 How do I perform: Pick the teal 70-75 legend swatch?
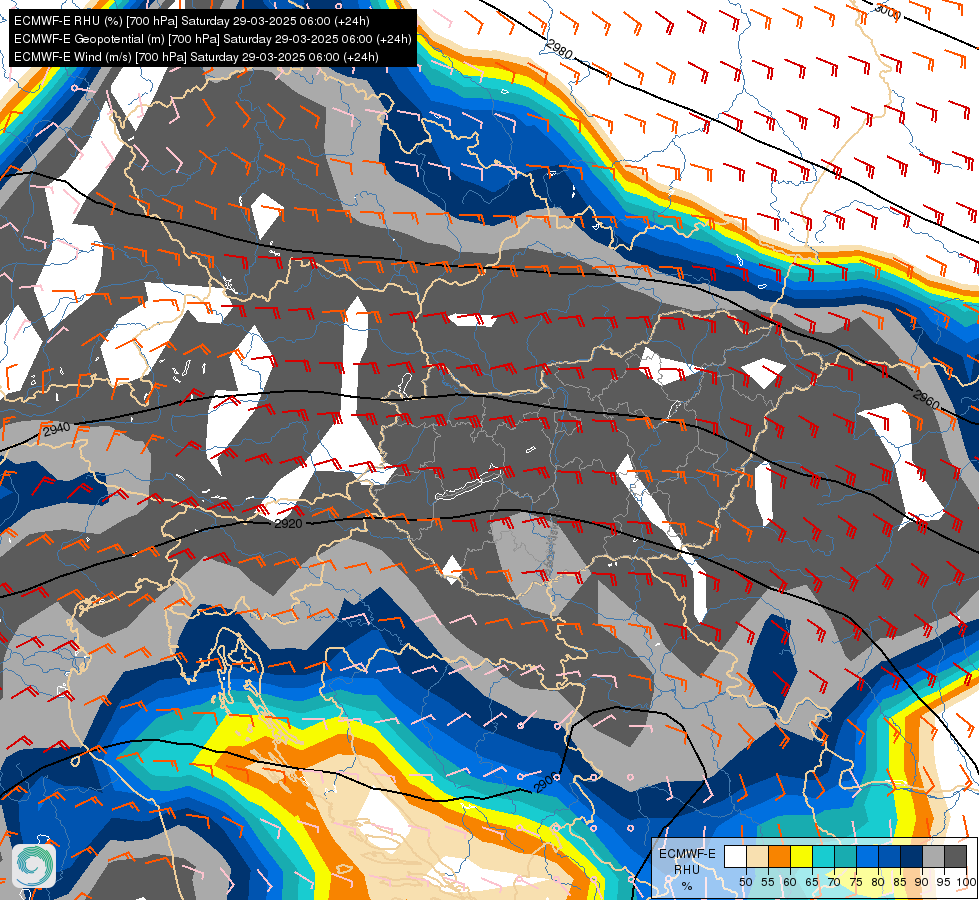click(845, 856)
